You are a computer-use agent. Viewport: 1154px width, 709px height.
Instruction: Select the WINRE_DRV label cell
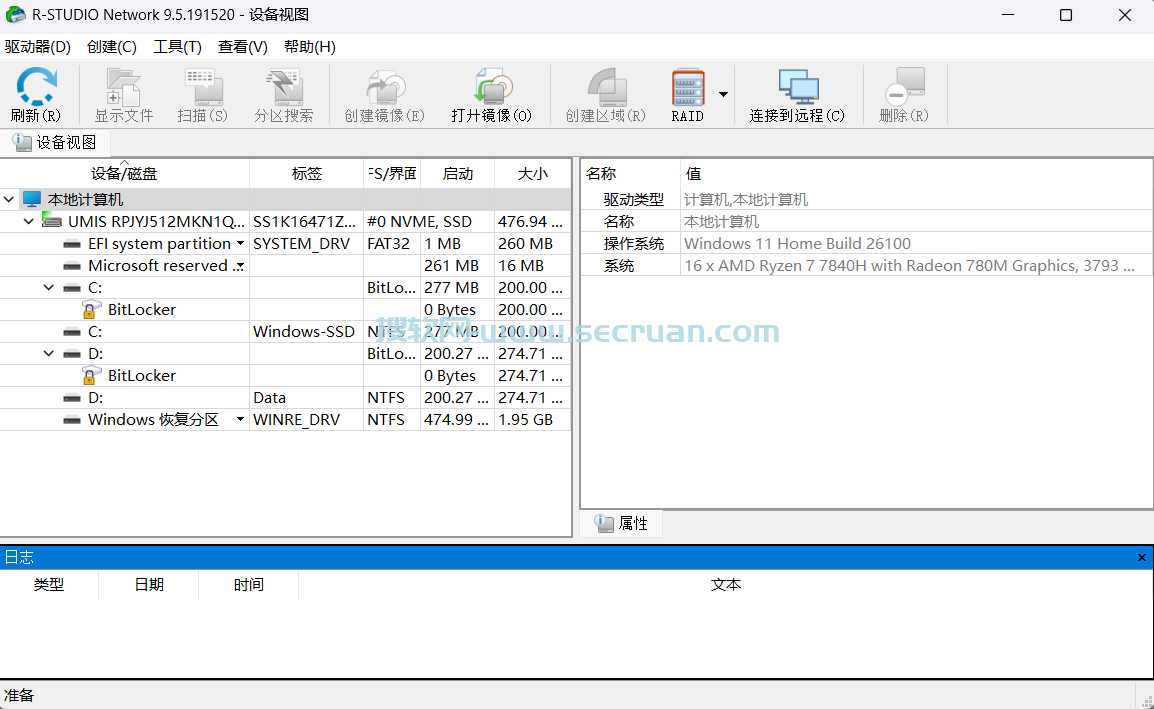coord(306,420)
